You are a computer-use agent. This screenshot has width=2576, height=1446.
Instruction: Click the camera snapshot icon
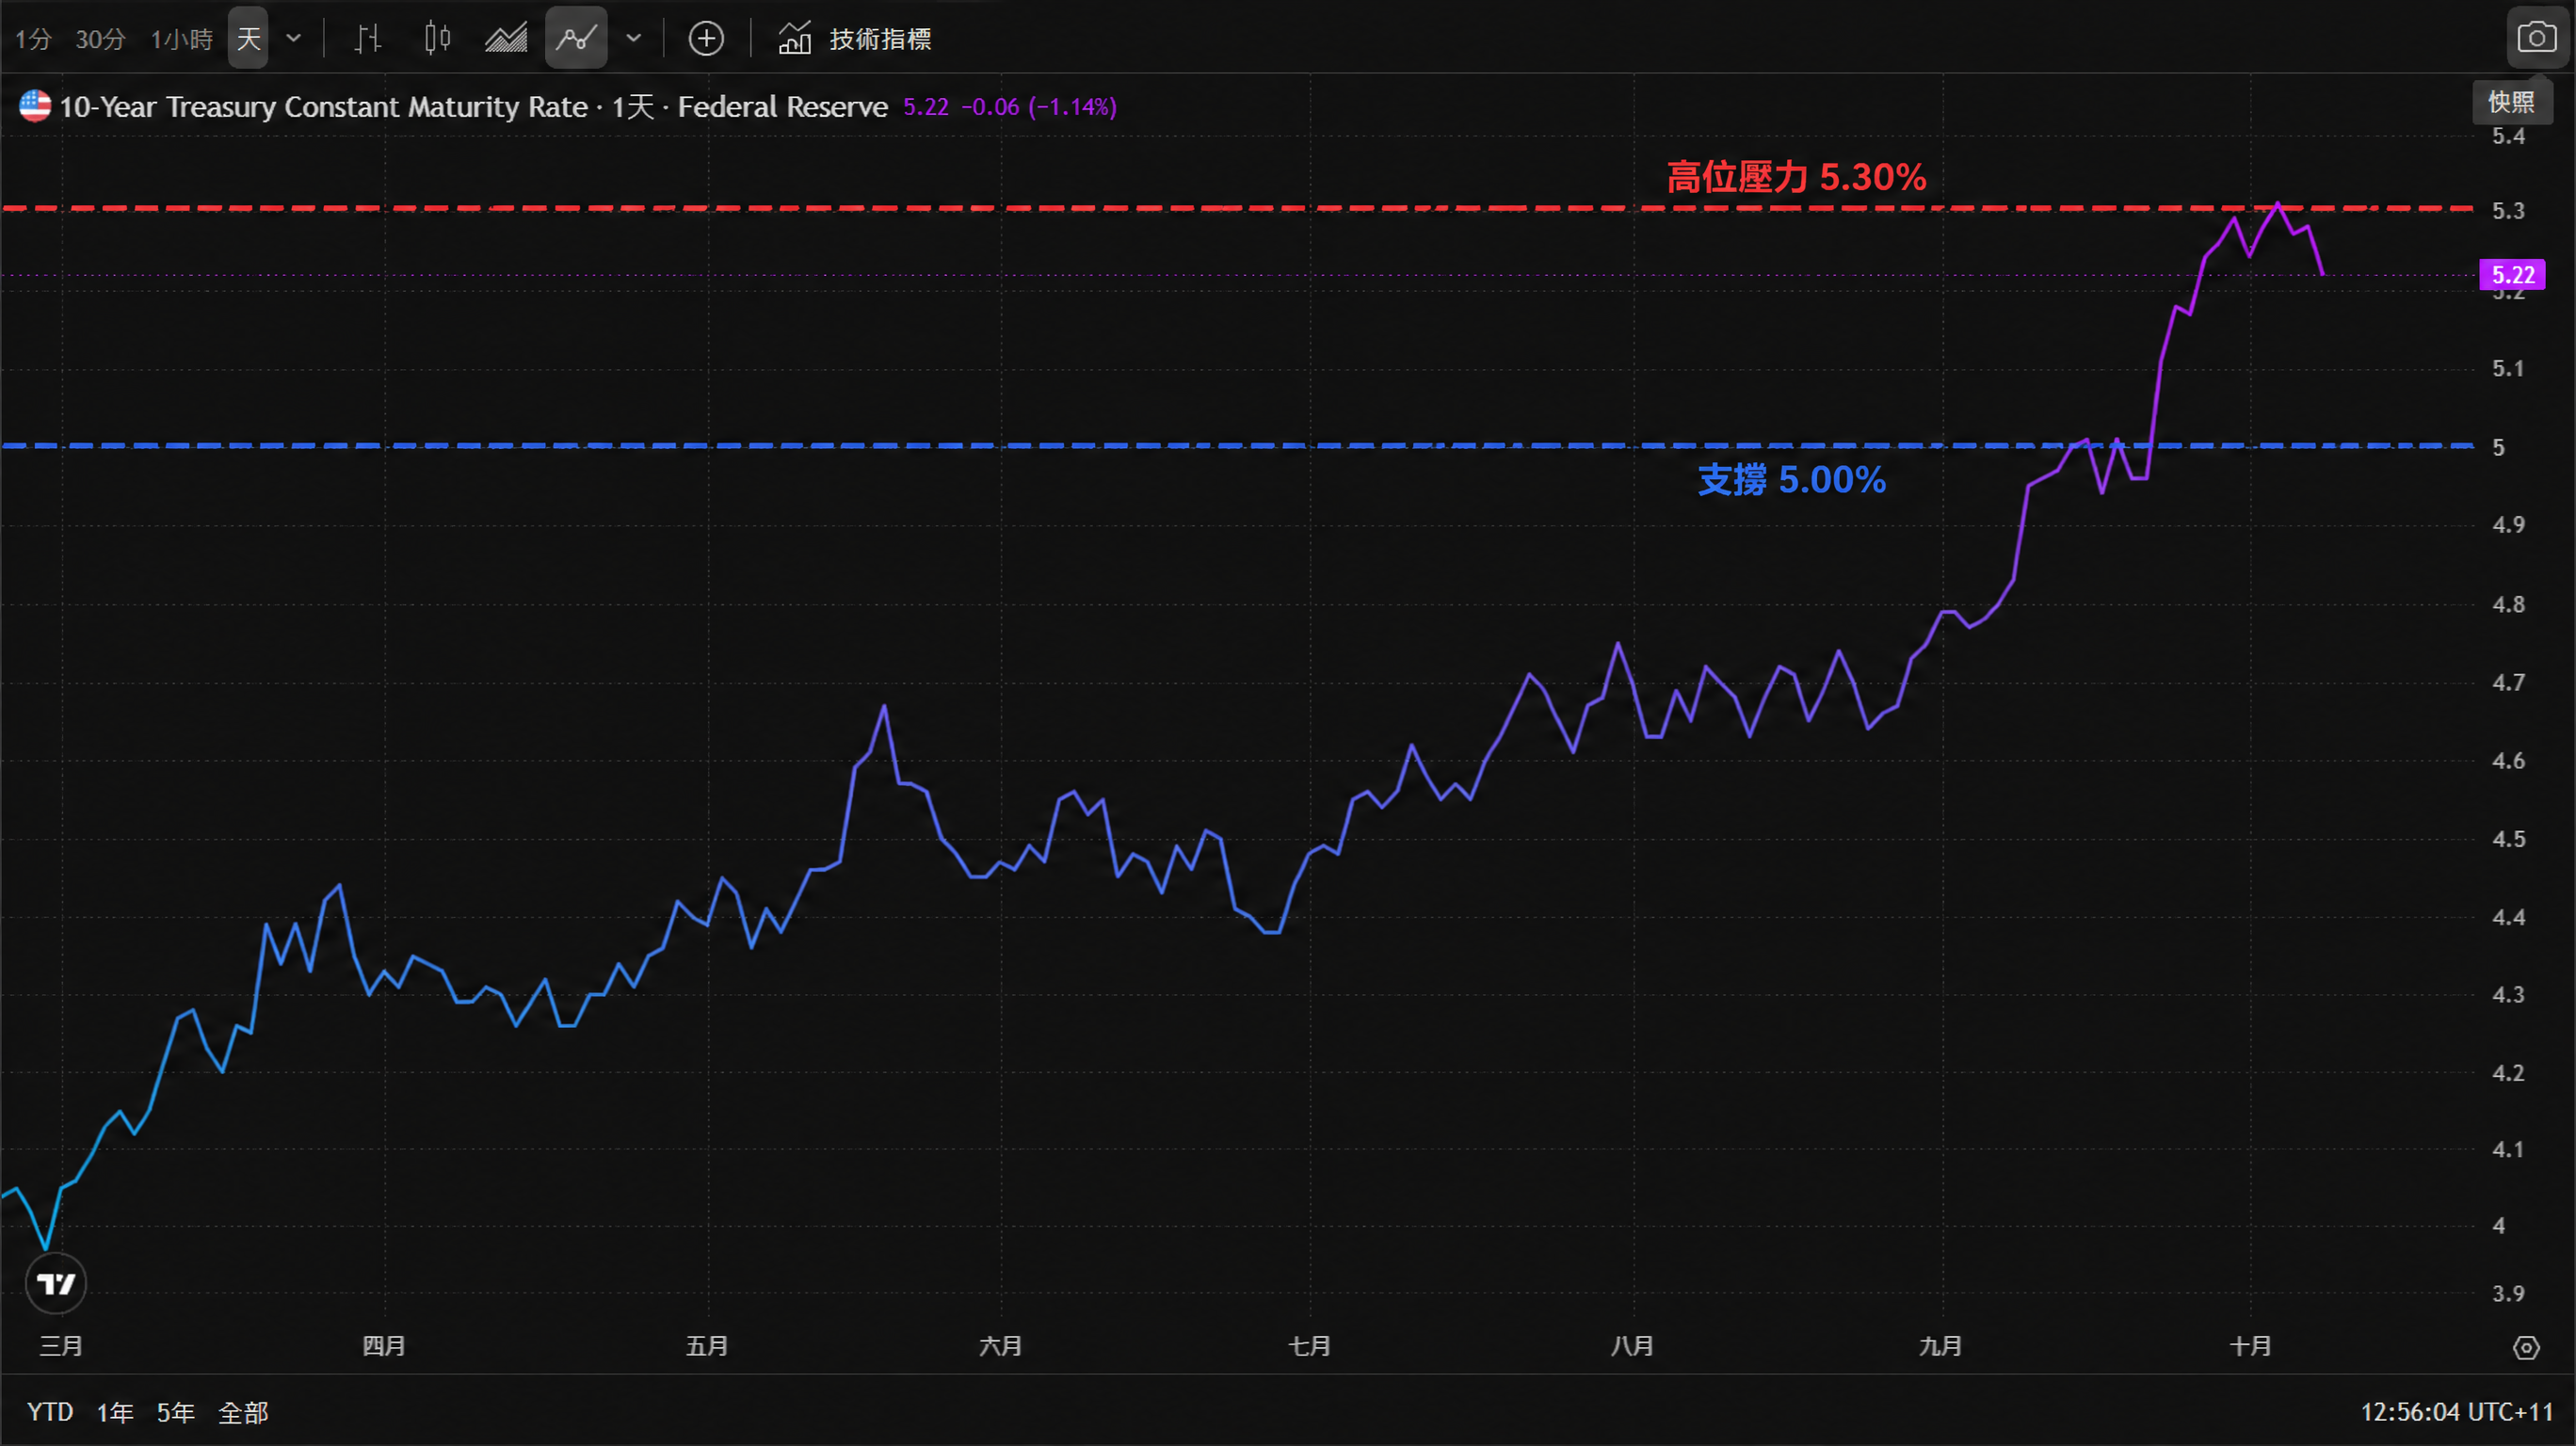pyautogui.click(x=2536, y=38)
